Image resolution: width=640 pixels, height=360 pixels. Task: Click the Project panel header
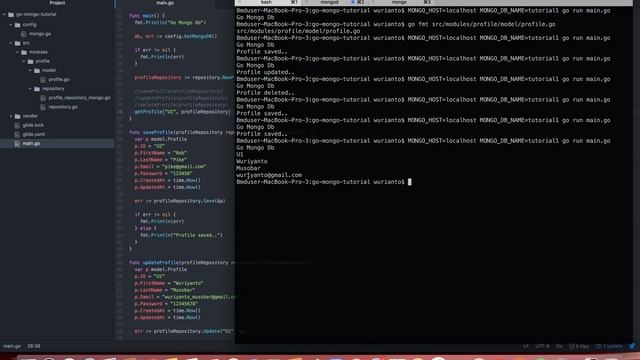click(57, 3)
